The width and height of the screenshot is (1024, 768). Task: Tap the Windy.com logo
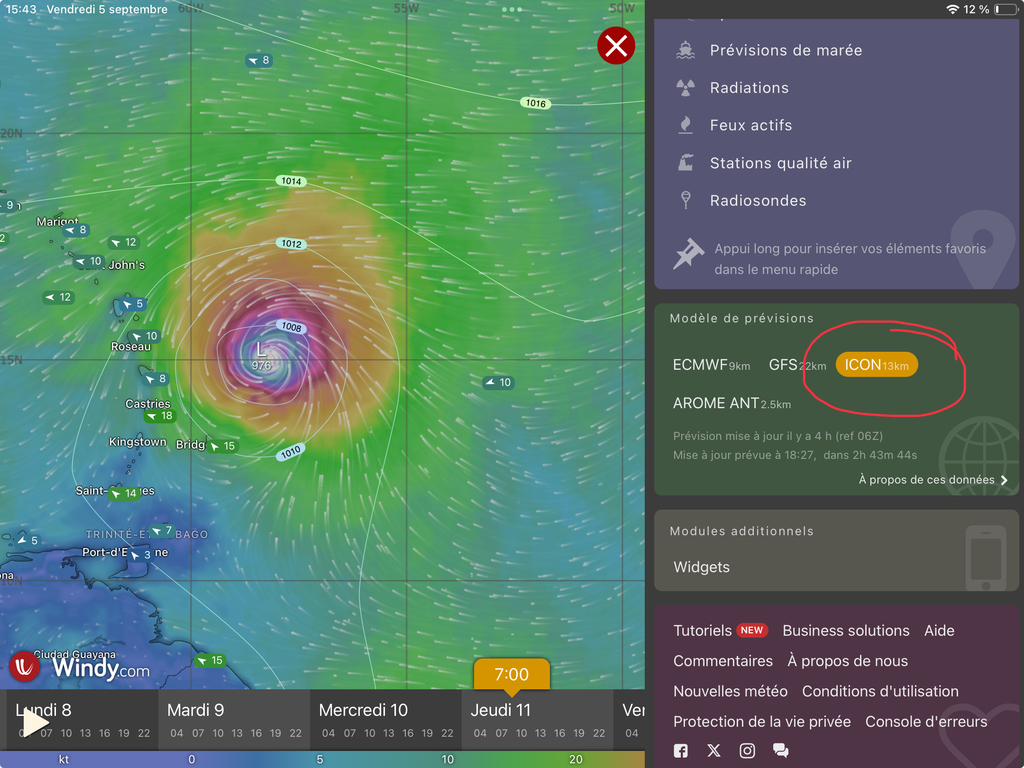coord(80,667)
